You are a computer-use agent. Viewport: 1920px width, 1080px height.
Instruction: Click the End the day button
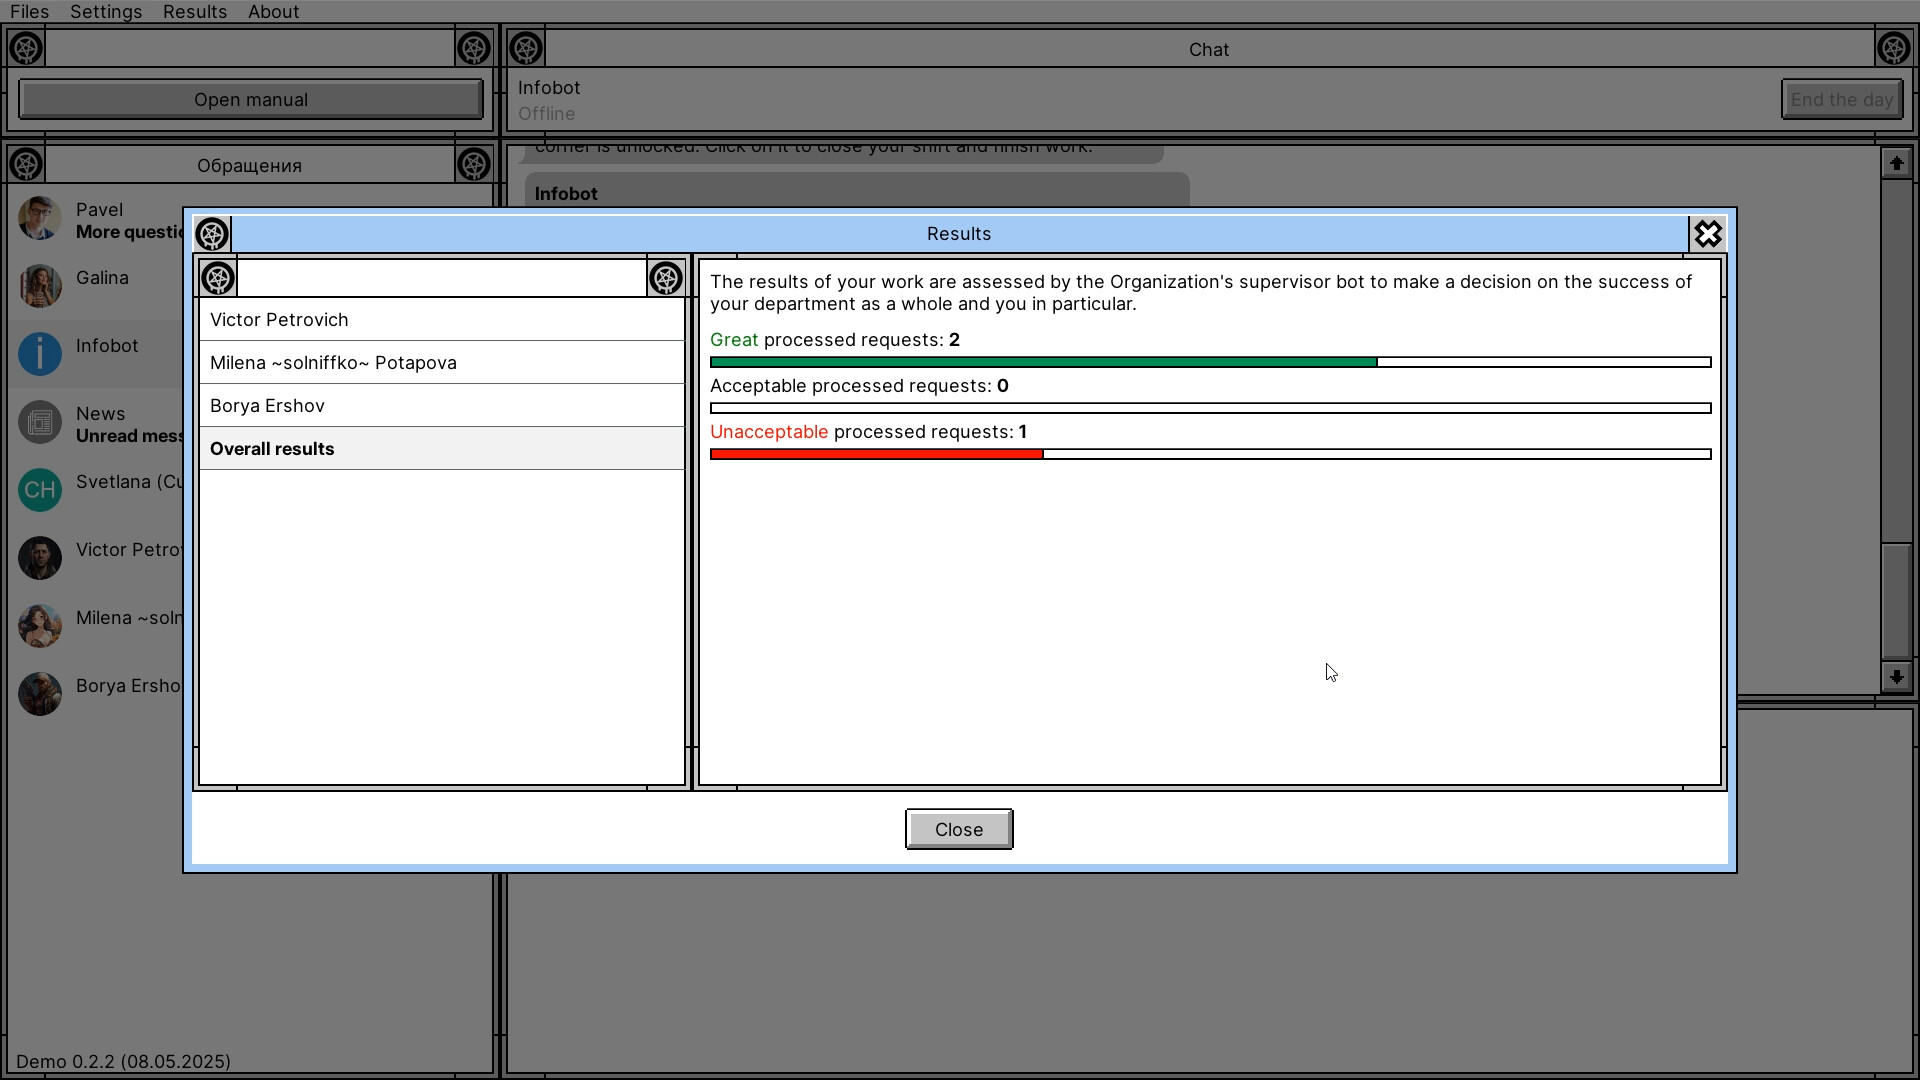coord(1841,99)
